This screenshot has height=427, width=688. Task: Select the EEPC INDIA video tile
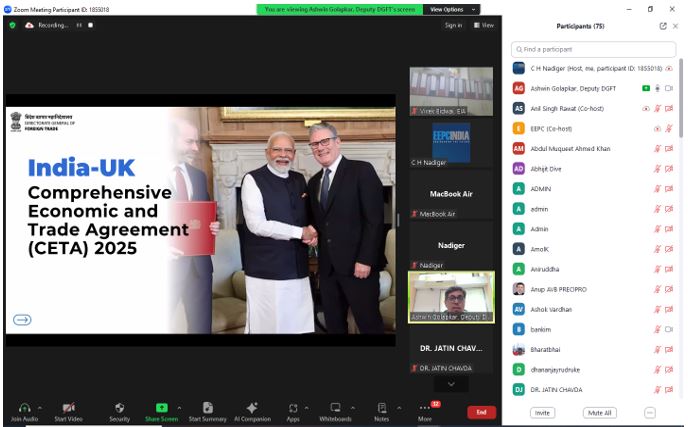(451, 143)
